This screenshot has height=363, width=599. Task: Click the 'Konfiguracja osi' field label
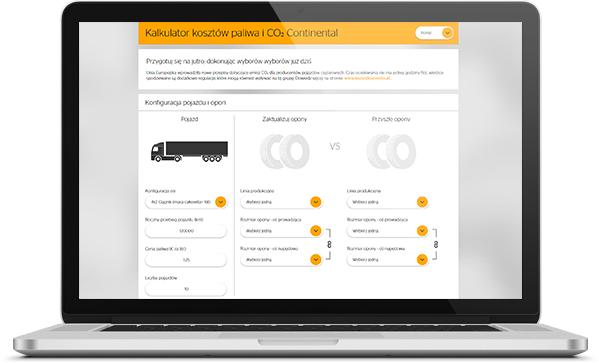(x=160, y=191)
